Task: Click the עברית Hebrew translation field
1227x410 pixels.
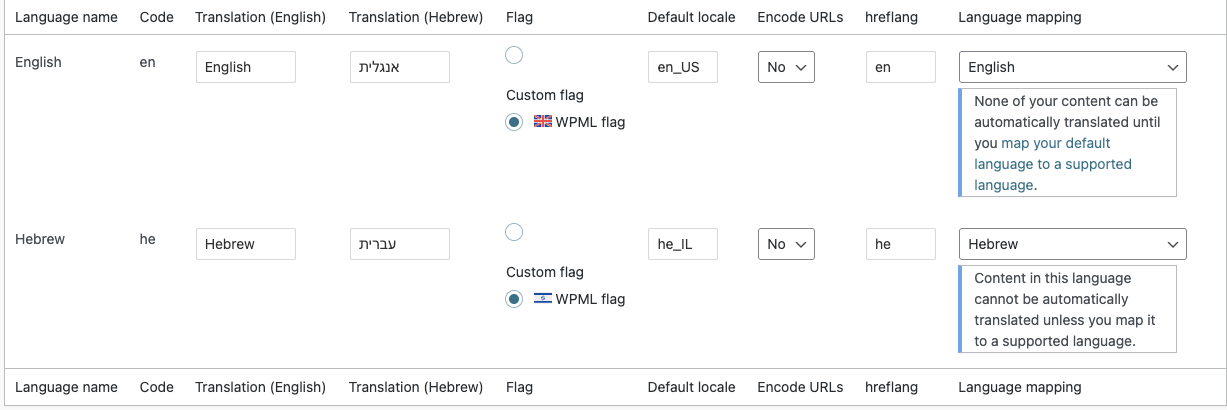Action: click(400, 244)
